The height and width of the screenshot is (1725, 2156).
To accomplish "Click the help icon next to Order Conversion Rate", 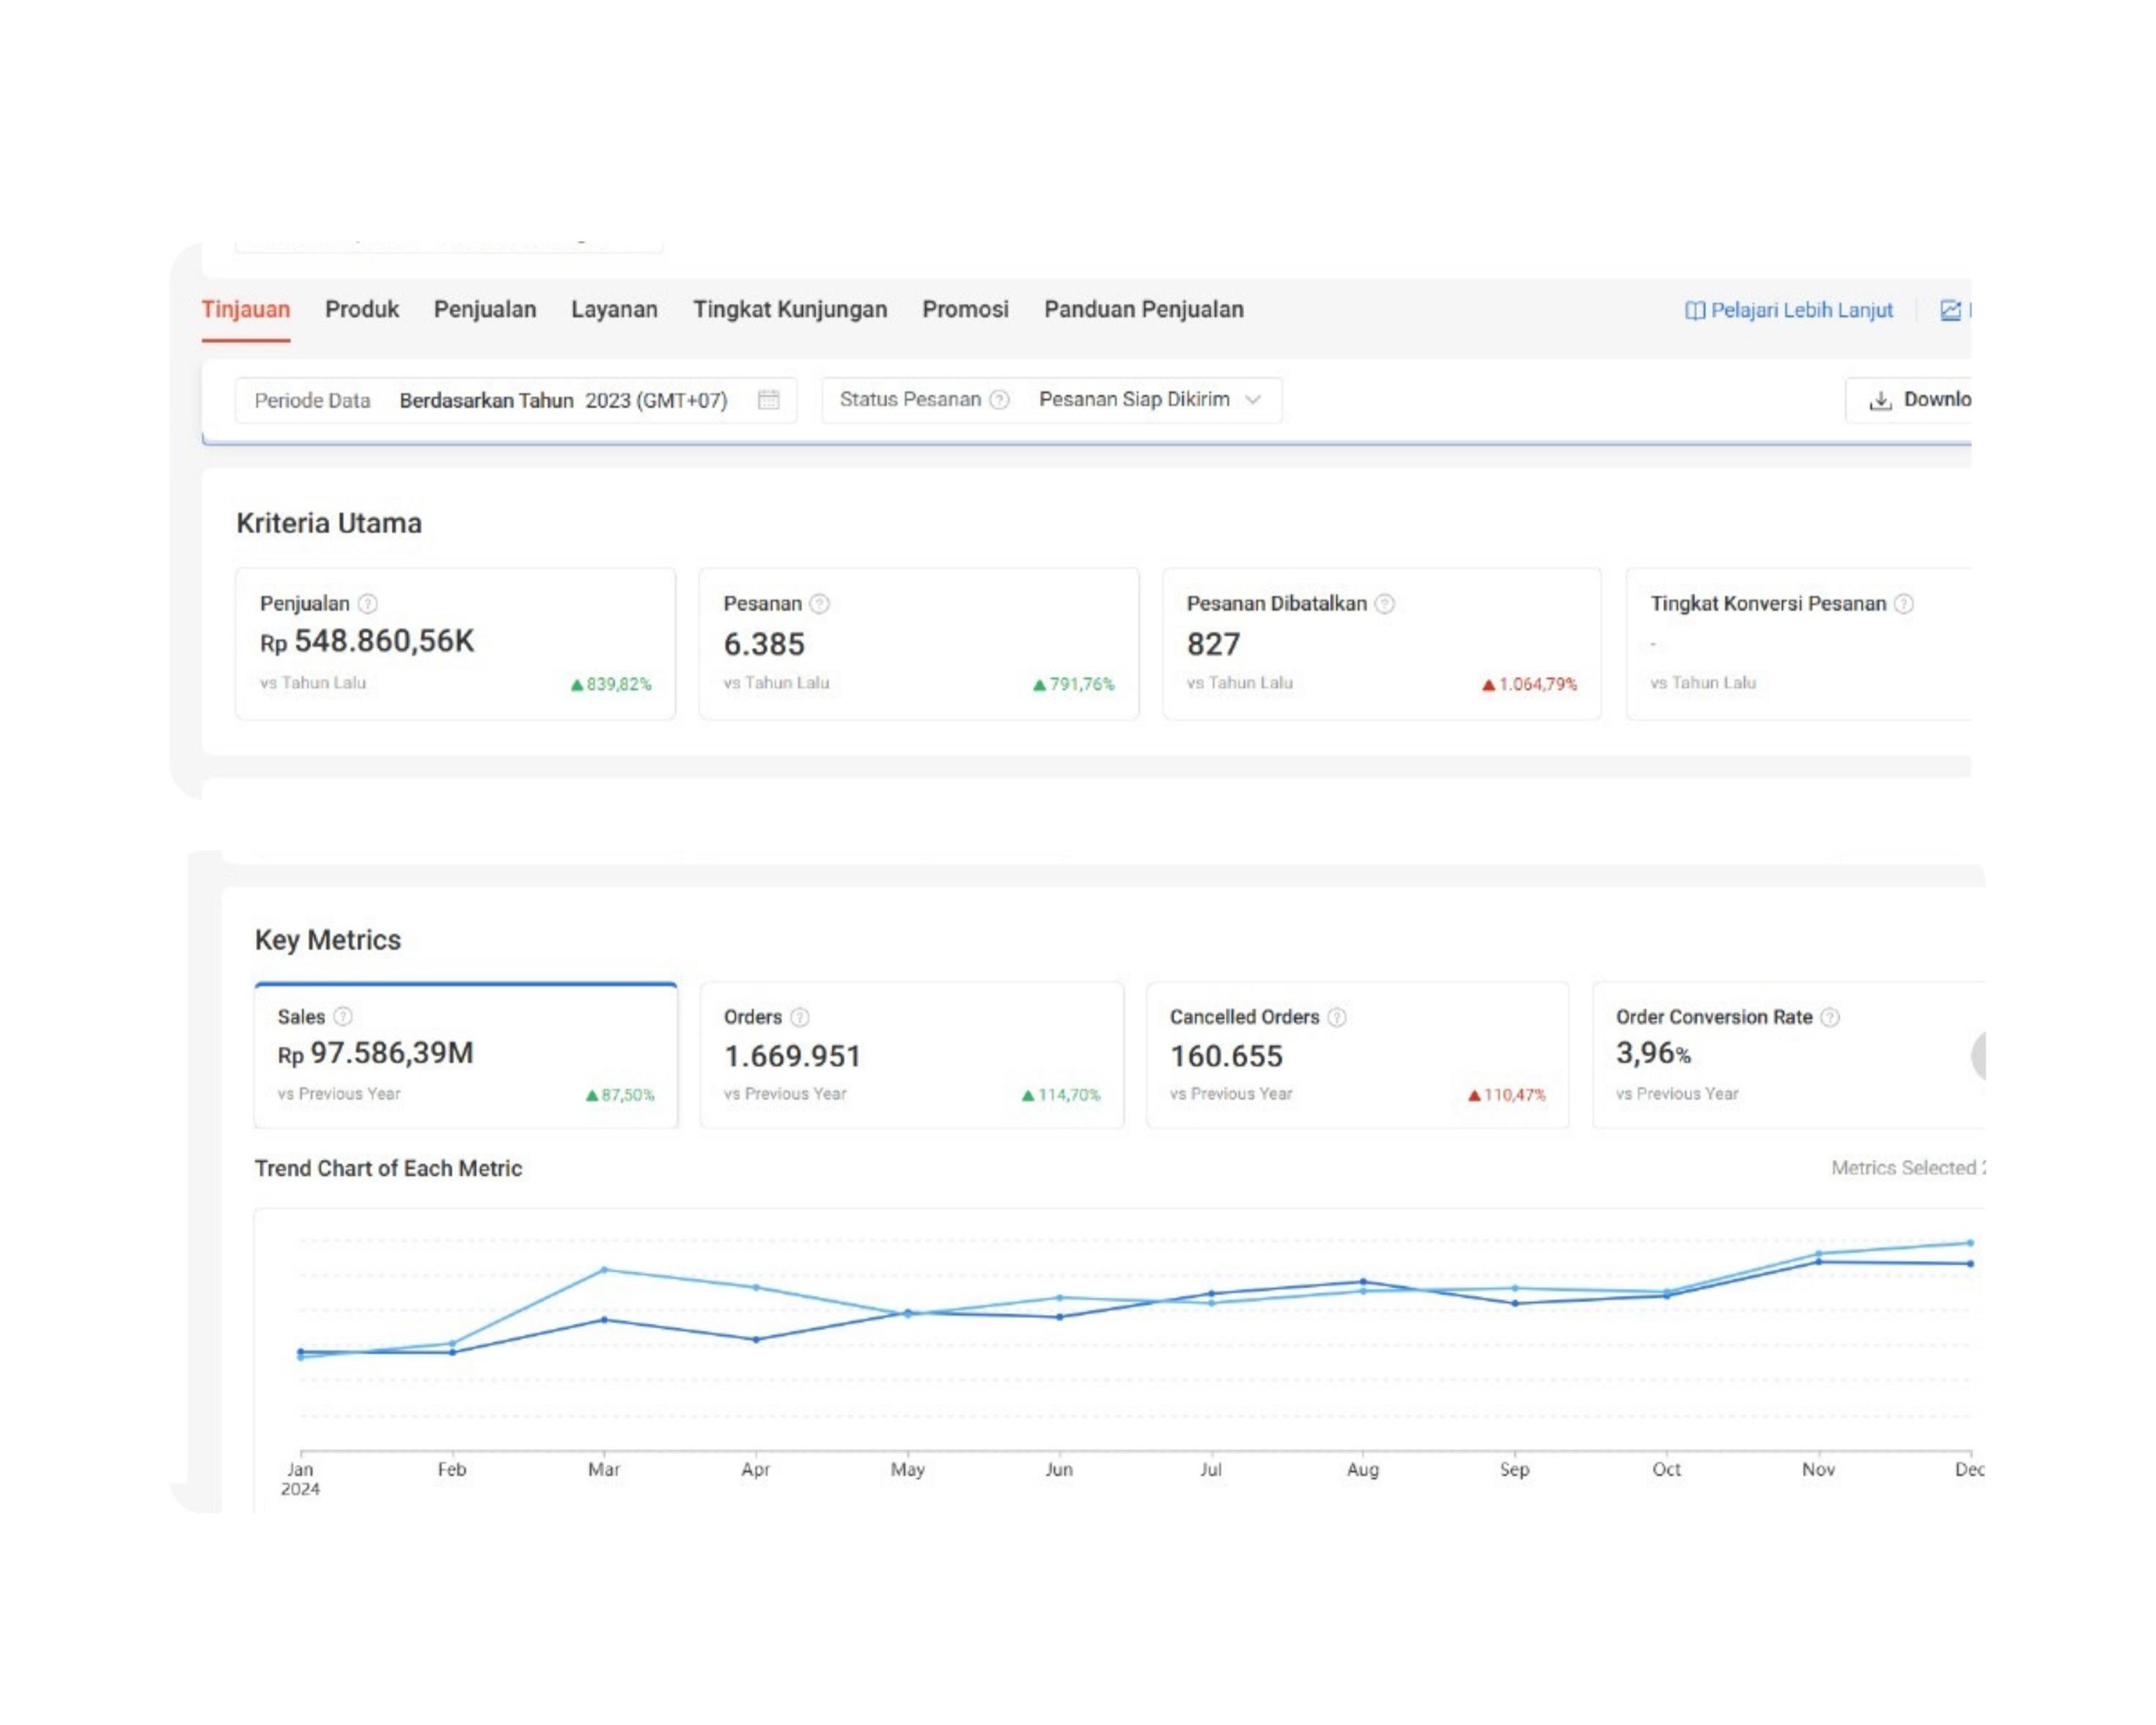I will point(1830,1018).
